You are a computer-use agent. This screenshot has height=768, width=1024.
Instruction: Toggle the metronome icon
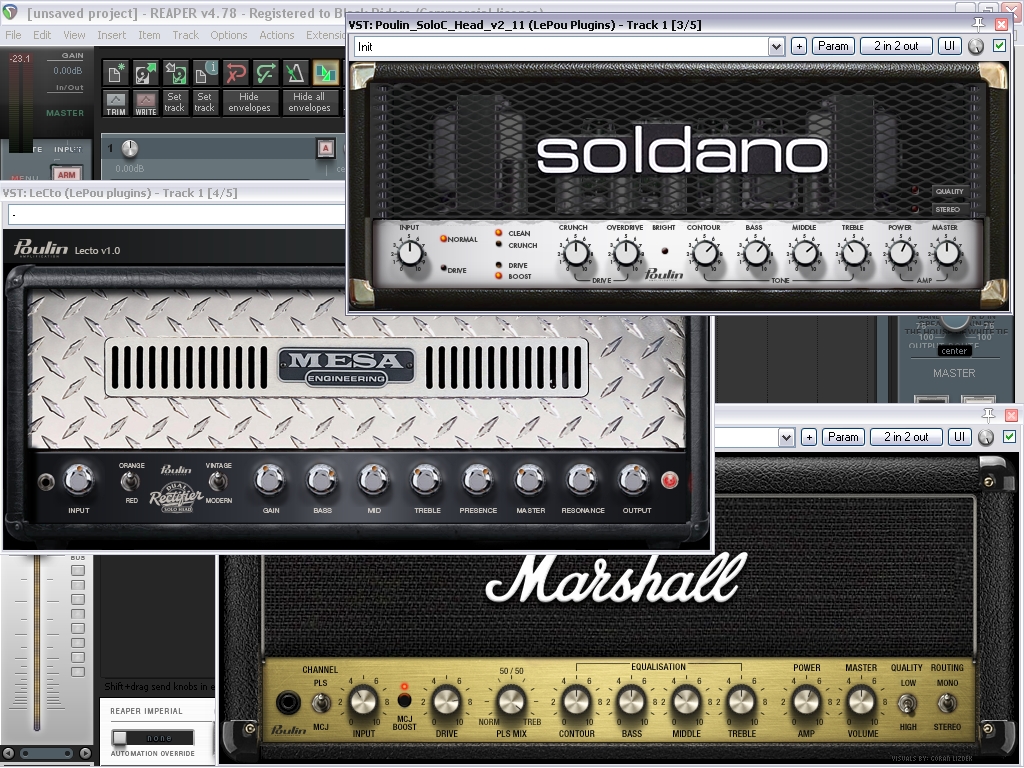(x=295, y=73)
